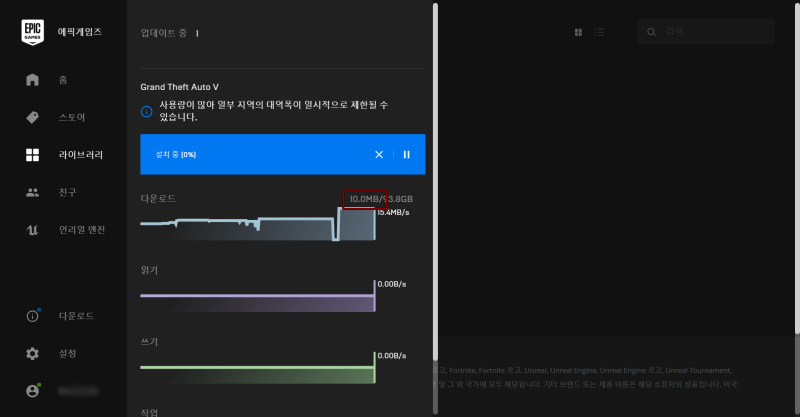The height and width of the screenshot is (417, 800).
Task: Click the 15.4MB/s download speed label
Action: coord(393,212)
